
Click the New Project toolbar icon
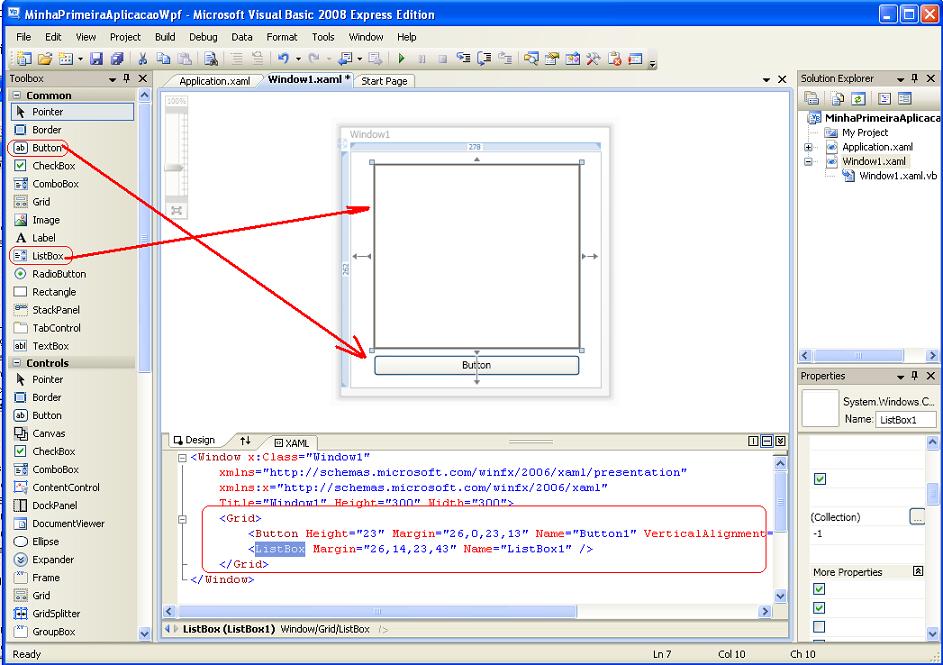click(24, 58)
